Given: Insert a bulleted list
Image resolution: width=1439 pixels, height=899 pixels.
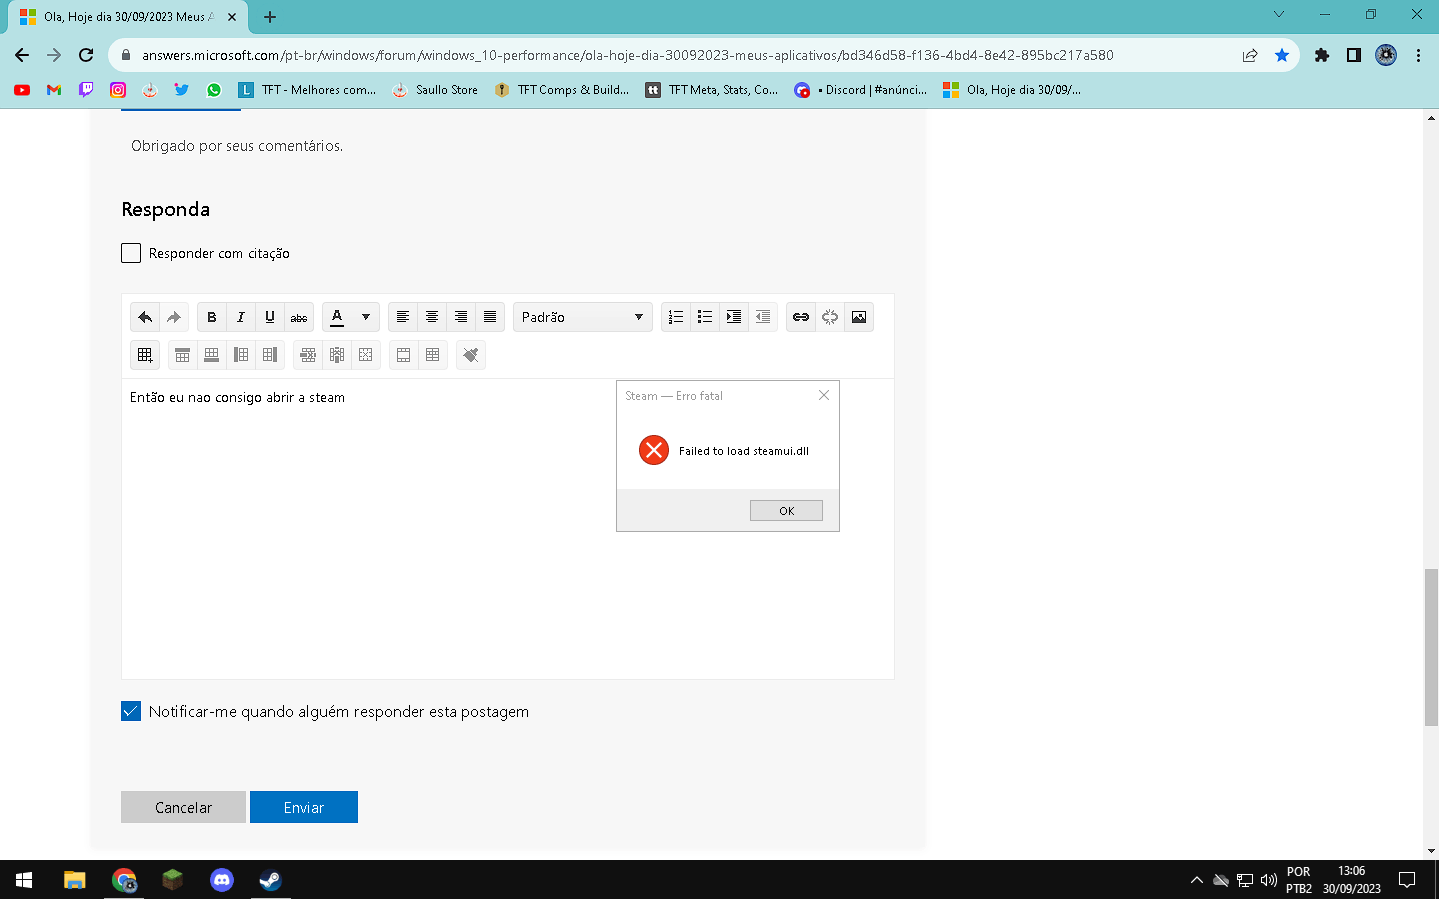Looking at the screenshot, I should click(705, 317).
